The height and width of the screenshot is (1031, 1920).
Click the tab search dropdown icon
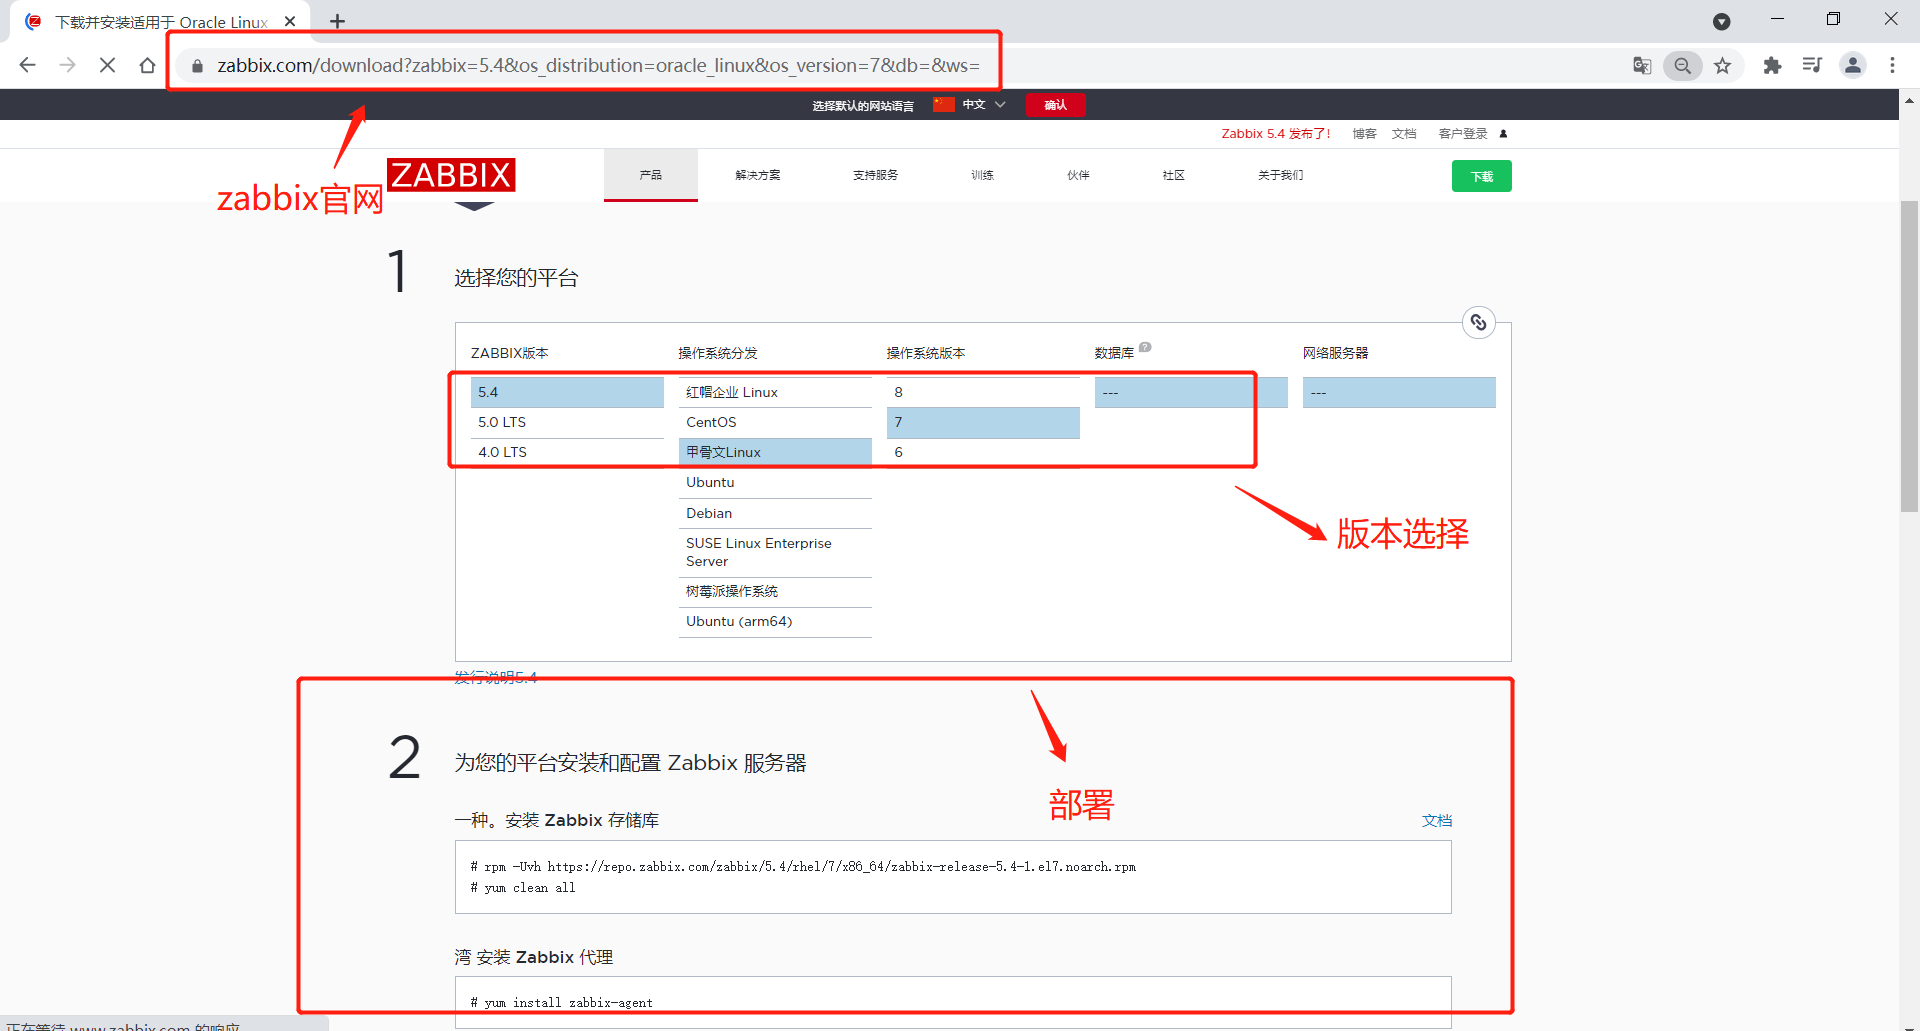[x=1721, y=21]
